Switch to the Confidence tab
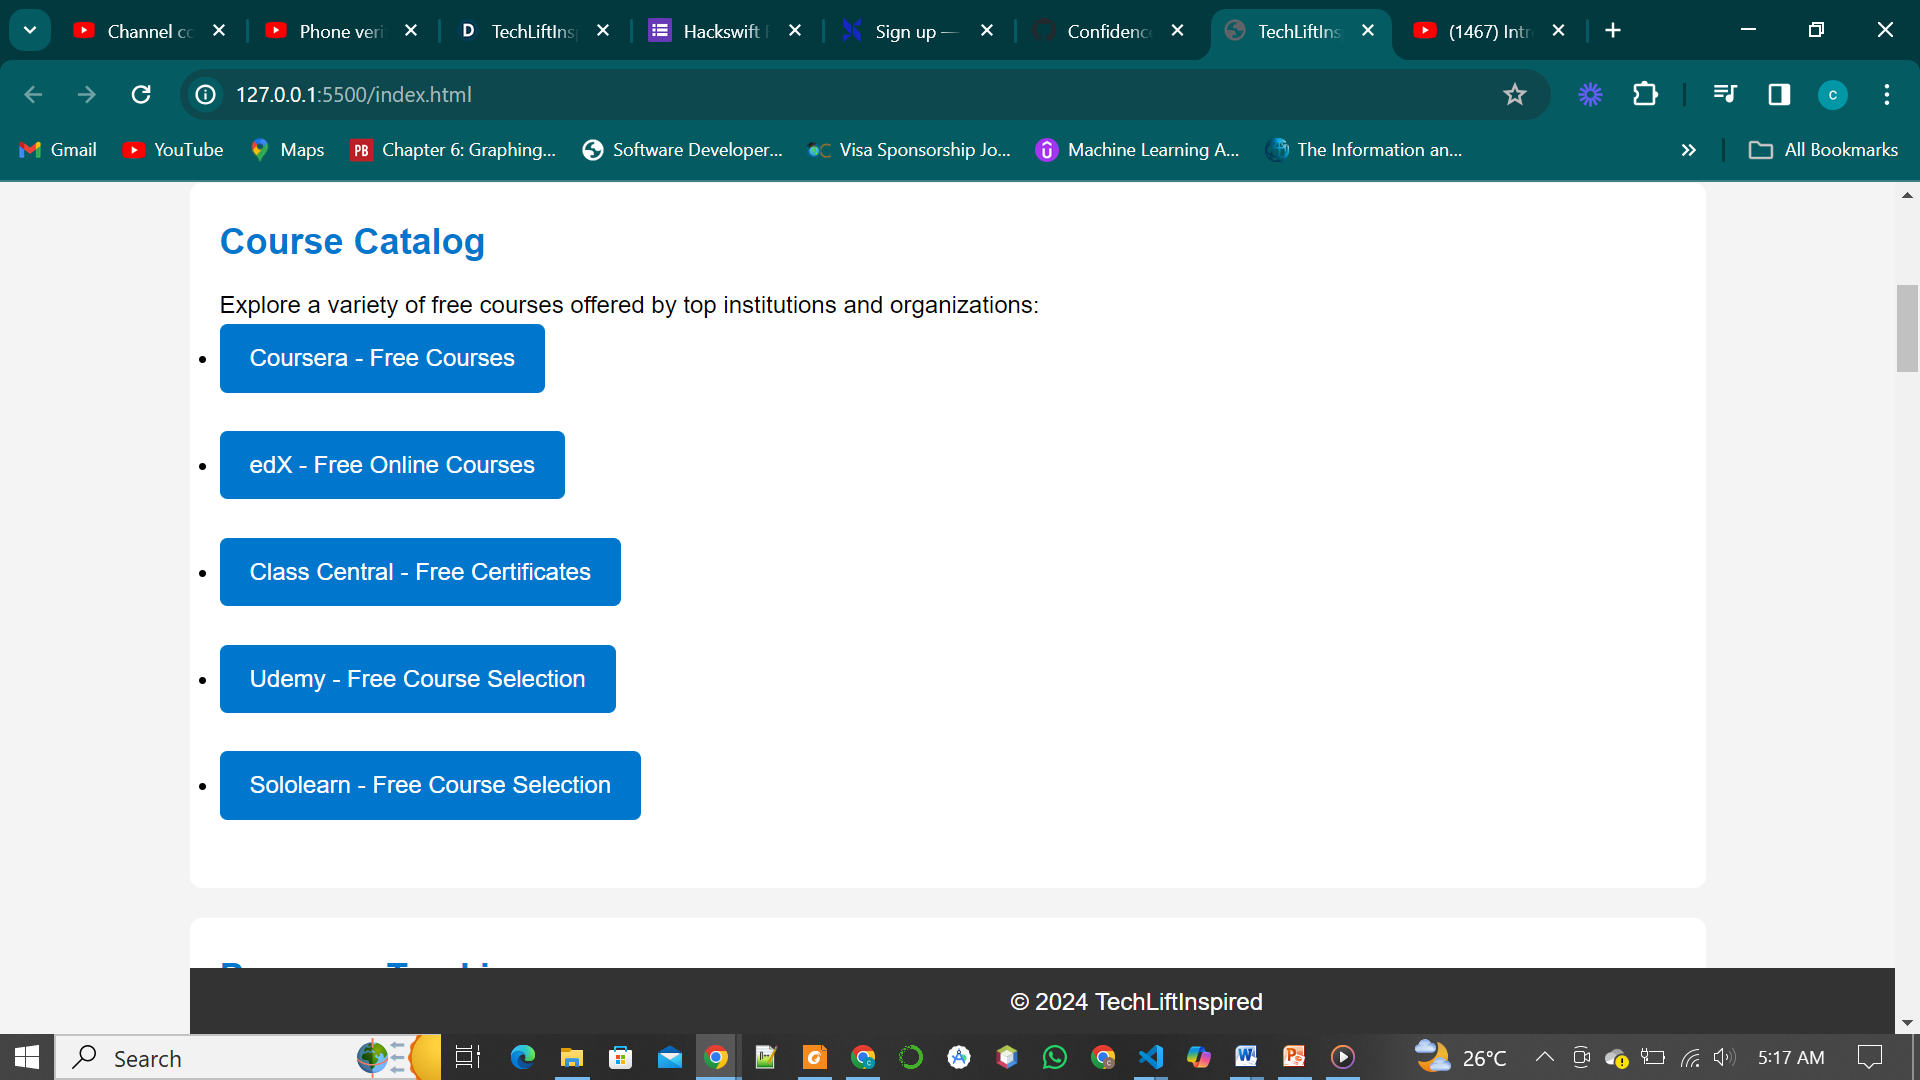The width and height of the screenshot is (1920, 1080). (x=1108, y=31)
